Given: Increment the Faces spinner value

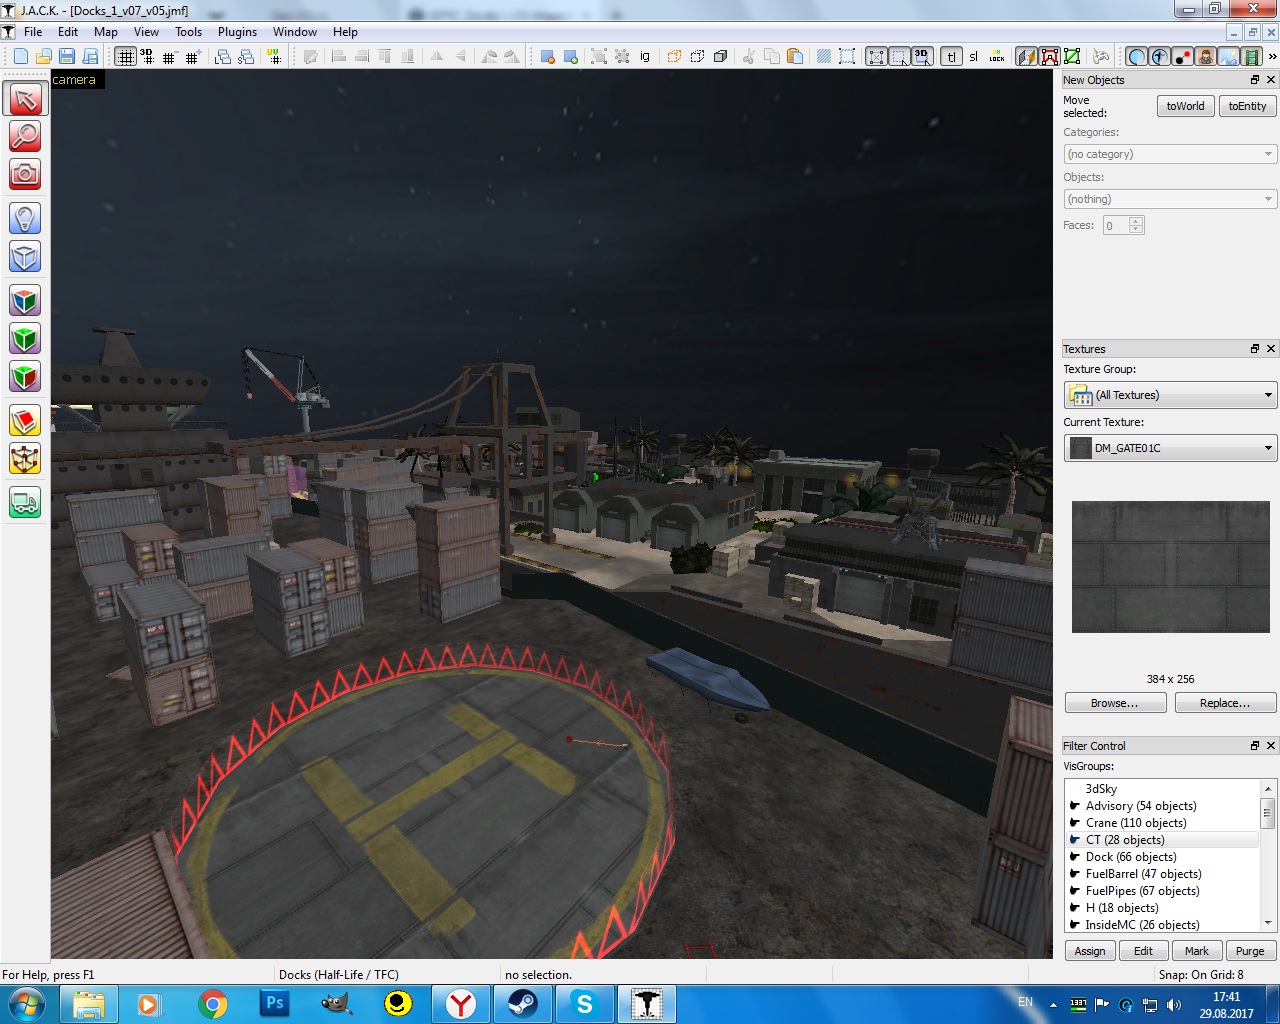Looking at the screenshot, I should 1136,221.
